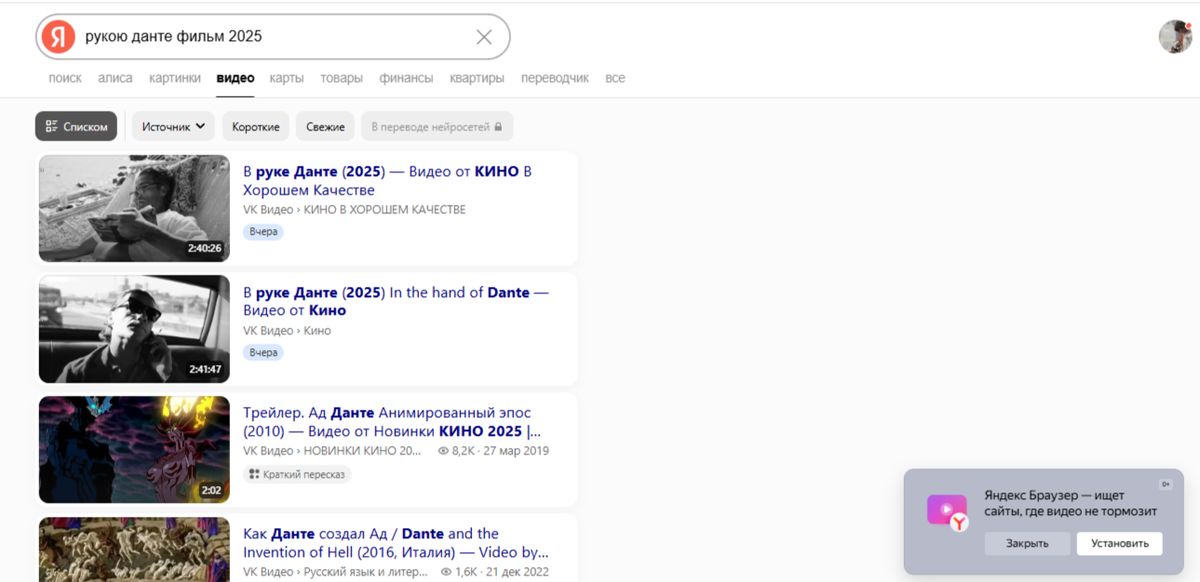The image size is (1200, 582).
Task: Switch to the "квартиры" tab
Action: [477, 78]
